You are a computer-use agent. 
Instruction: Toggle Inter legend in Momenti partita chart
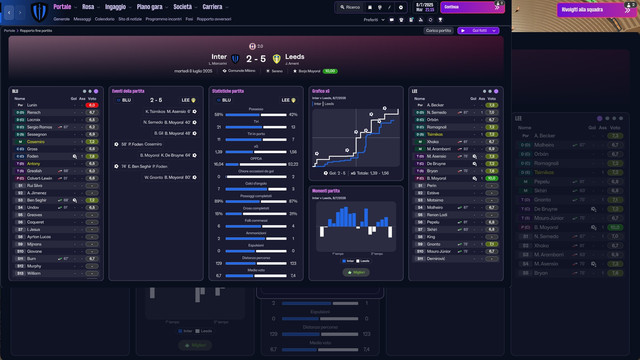tap(348, 261)
